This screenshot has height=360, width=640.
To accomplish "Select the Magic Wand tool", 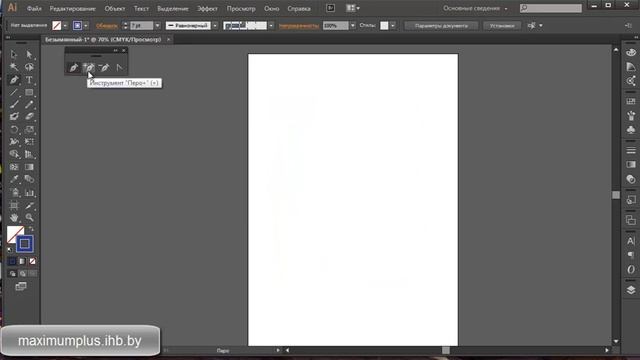I will [14, 67].
